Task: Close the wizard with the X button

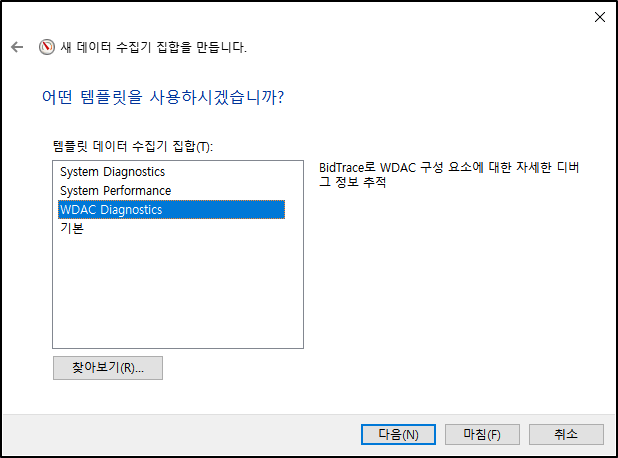Action: (599, 17)
